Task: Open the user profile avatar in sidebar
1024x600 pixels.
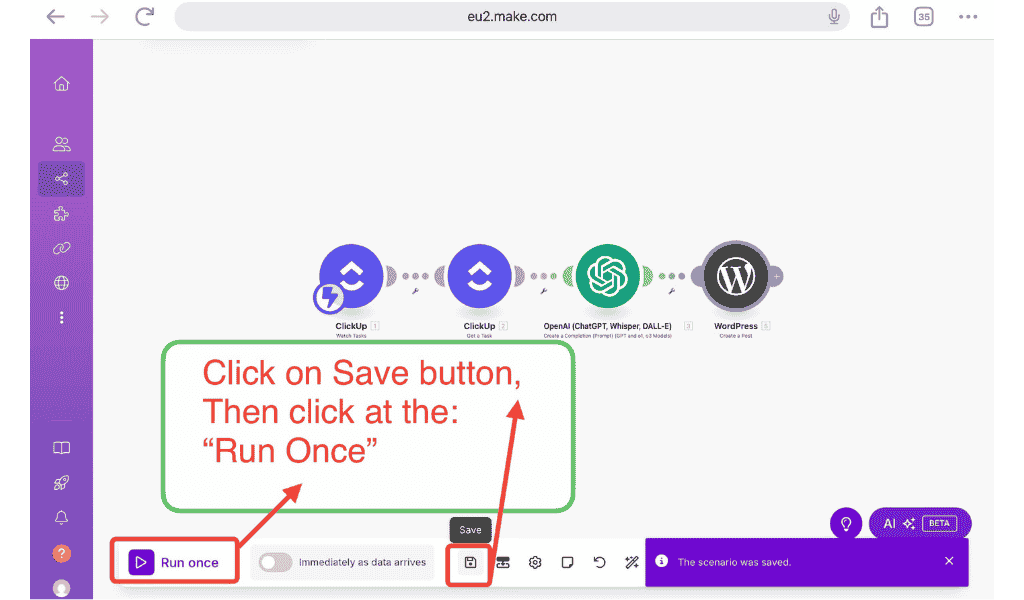Action: (x=61, y=588)
